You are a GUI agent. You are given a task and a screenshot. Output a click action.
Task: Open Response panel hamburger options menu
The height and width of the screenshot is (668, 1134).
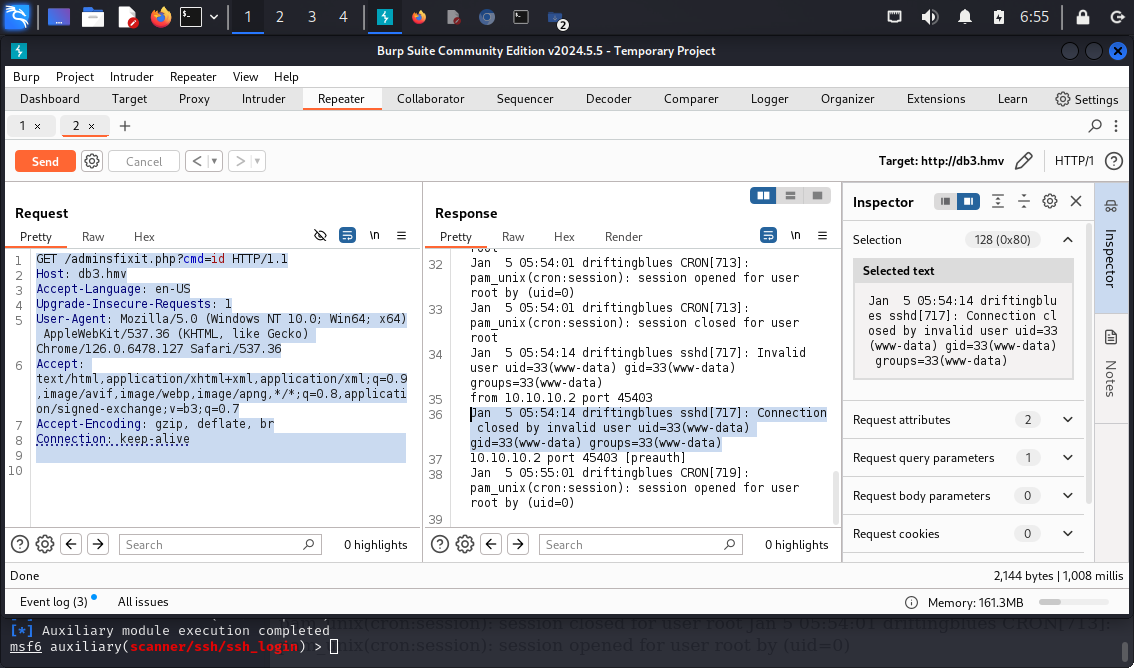pyautogui.click(x=822, y=236)
